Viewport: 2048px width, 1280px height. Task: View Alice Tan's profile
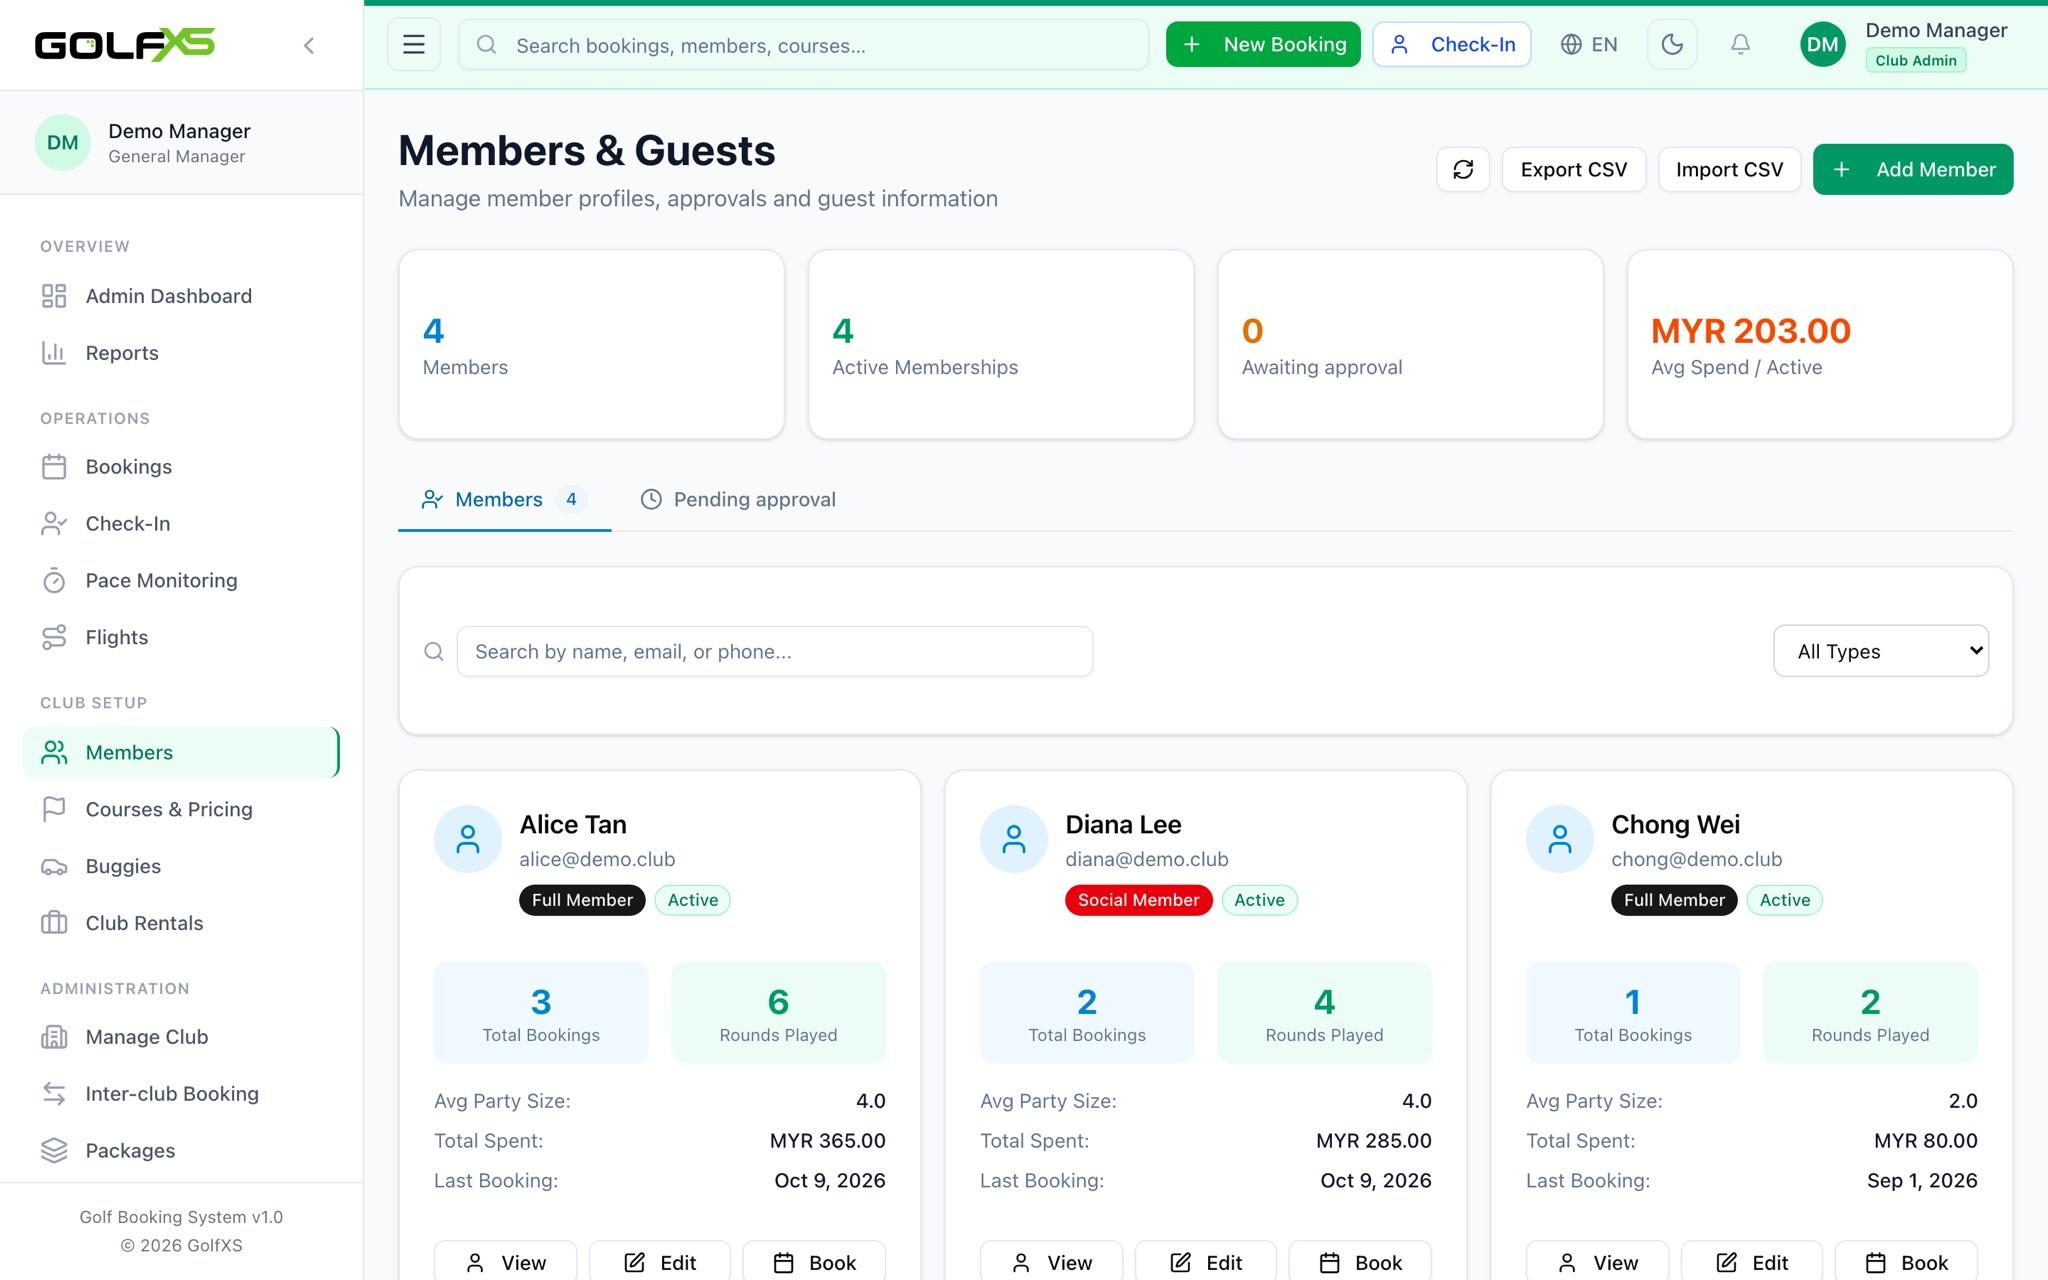[505, 1262]
